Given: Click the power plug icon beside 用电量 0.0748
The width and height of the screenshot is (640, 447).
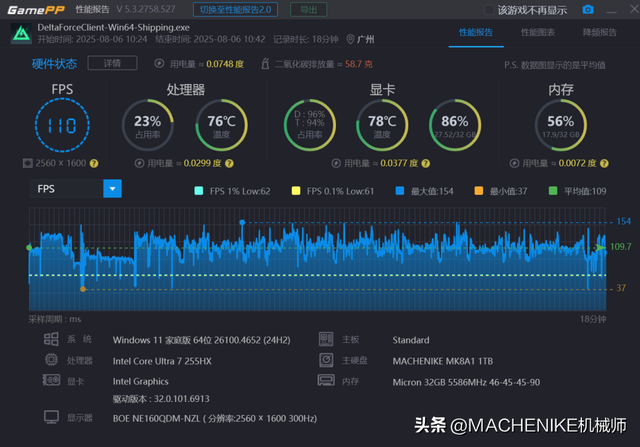Looking at the screenshot, I should tap(159, 63).
